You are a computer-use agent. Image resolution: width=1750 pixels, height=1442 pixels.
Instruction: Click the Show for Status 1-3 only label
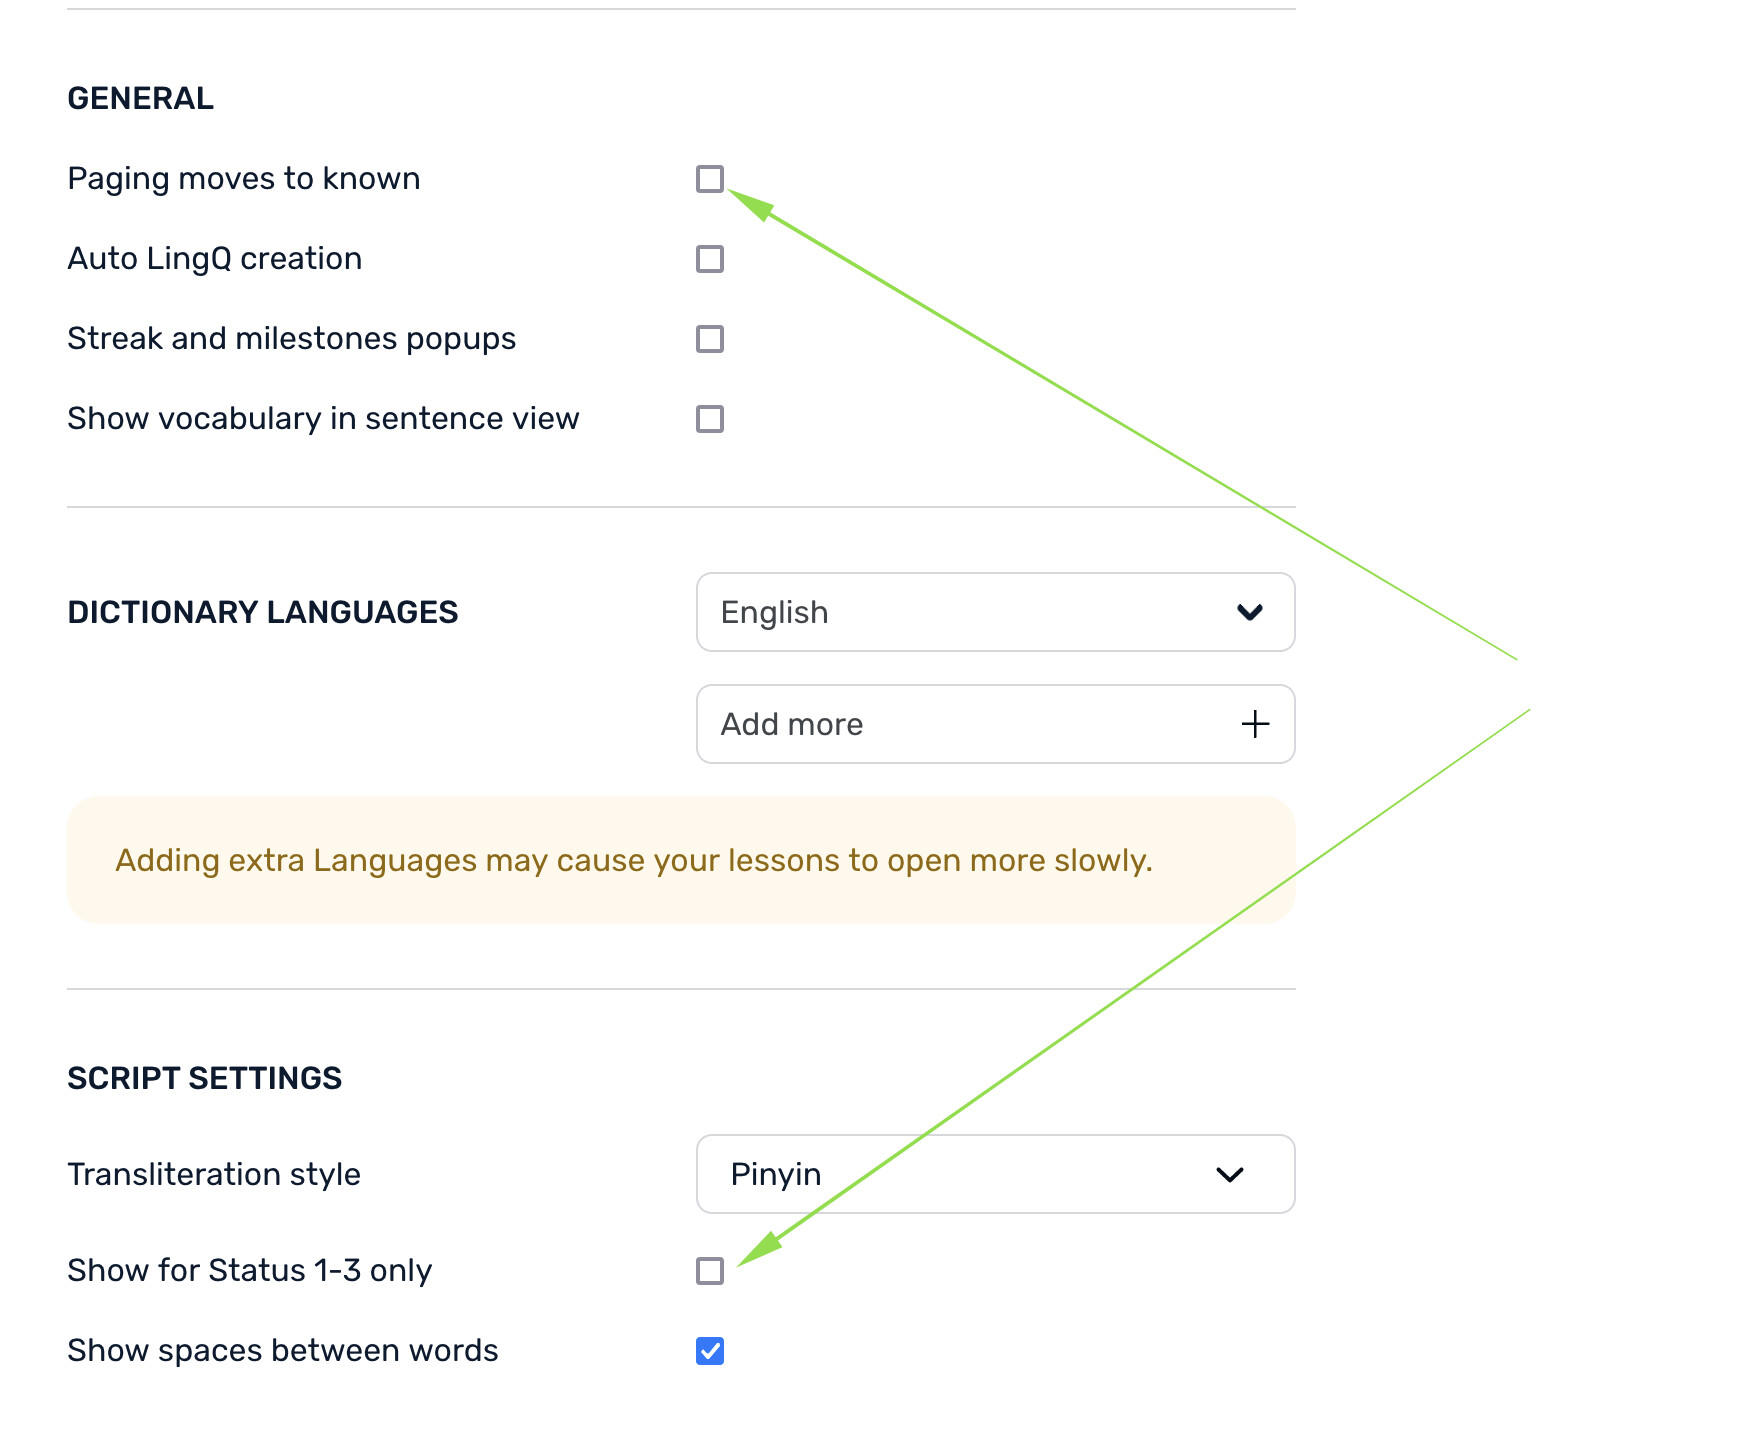point(250,1271)
